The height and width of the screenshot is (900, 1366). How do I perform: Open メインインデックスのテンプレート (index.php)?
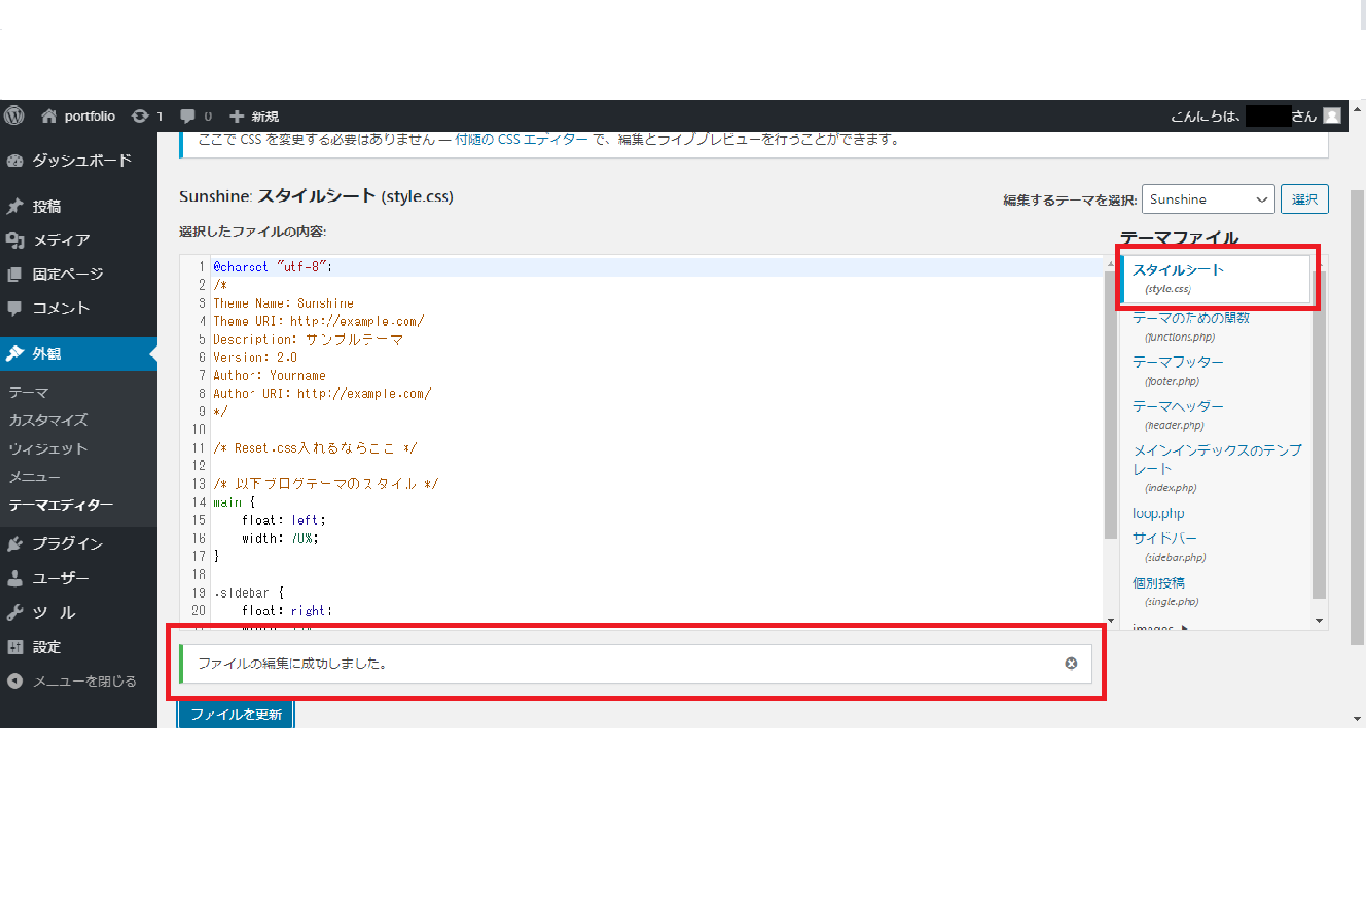tap(1217, 468)
